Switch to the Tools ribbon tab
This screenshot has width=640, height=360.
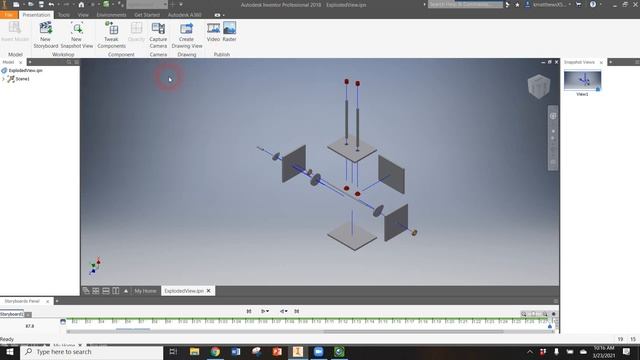click(x=64, y=15)
